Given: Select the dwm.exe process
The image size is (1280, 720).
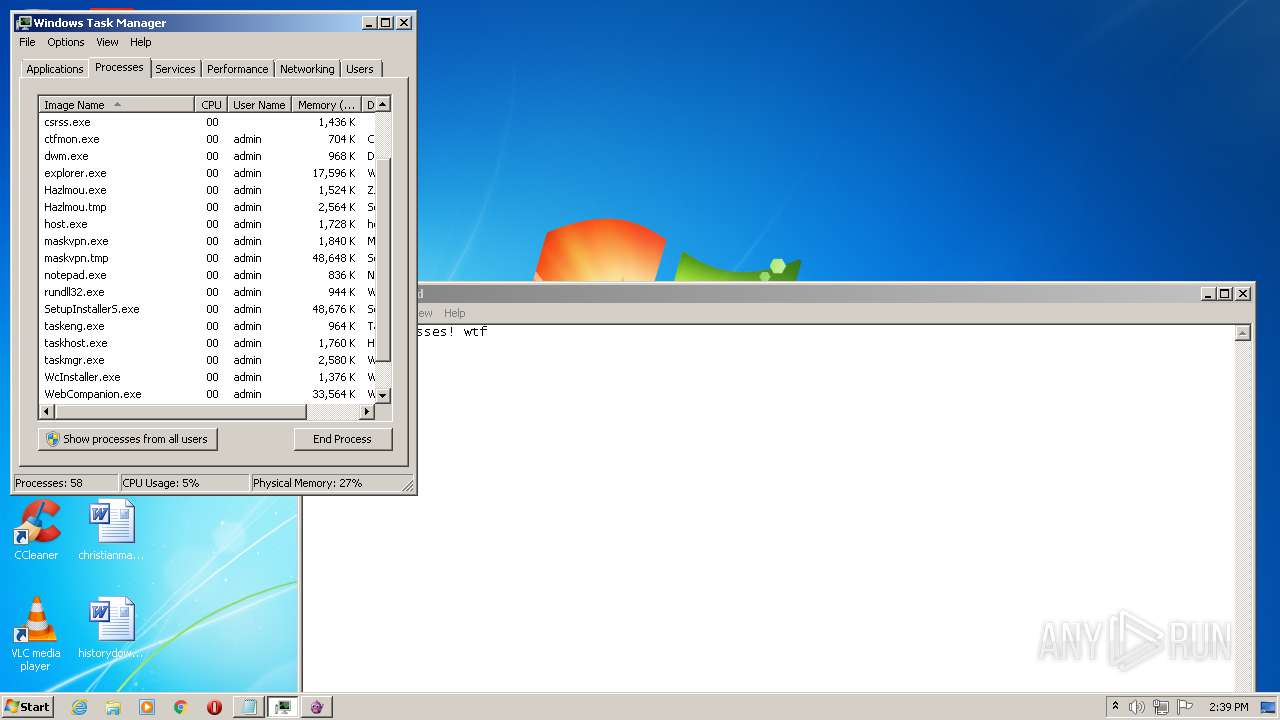Looking at the screenshot, I should [207, 156].
